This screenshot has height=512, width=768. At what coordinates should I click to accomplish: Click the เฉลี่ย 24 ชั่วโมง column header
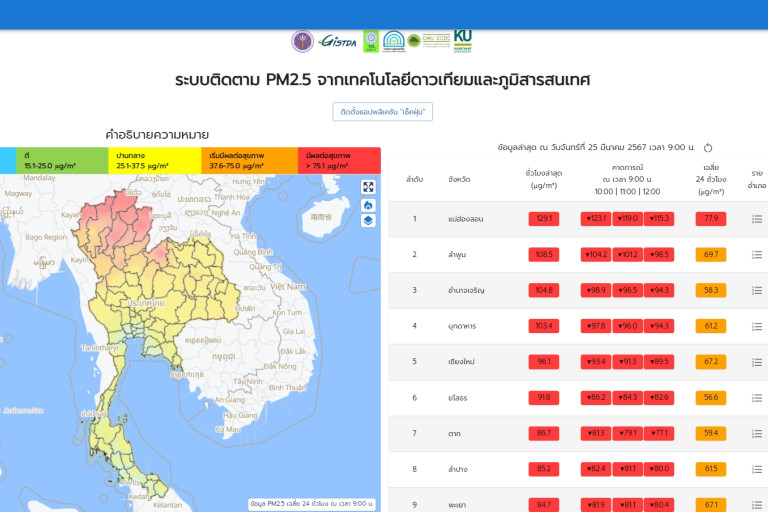711,178
